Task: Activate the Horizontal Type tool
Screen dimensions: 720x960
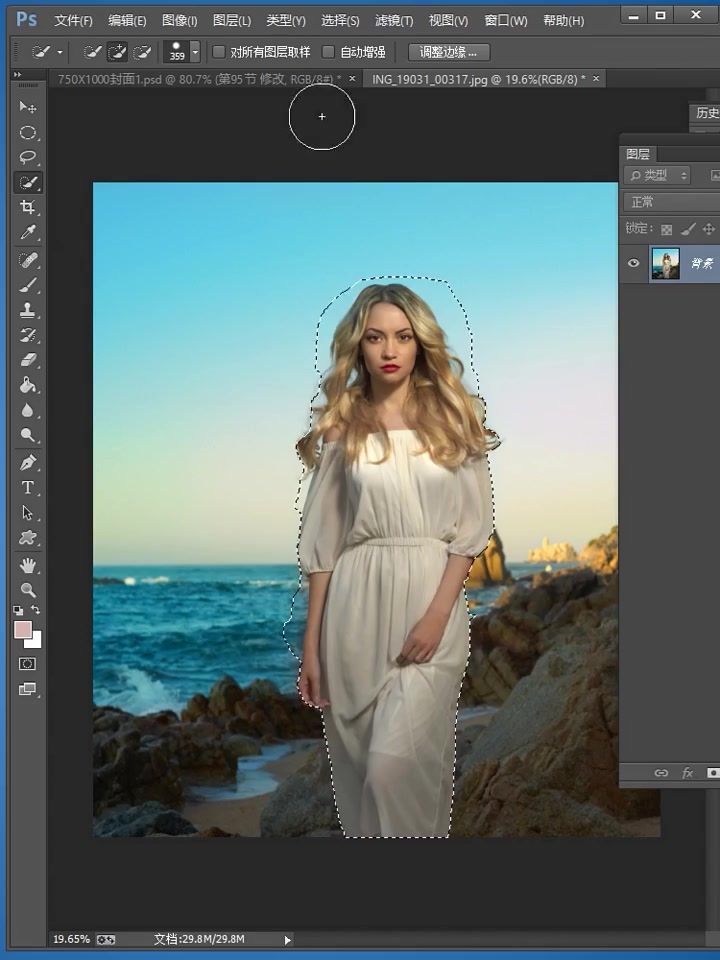Action: tap(28, 487)
